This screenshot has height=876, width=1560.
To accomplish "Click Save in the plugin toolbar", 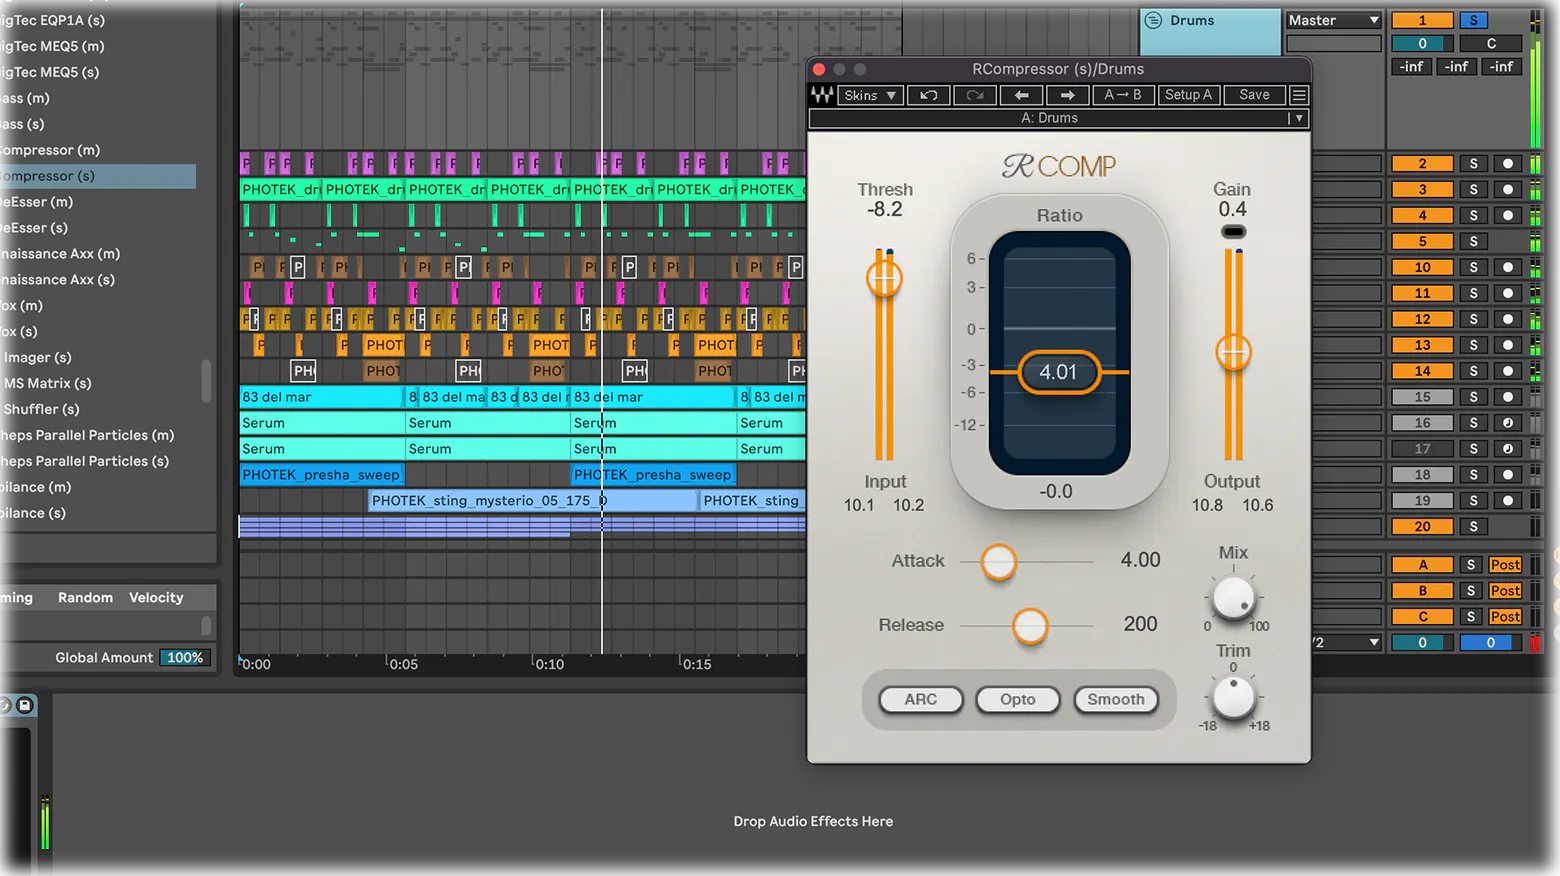I will click(x=1254, y=95).
